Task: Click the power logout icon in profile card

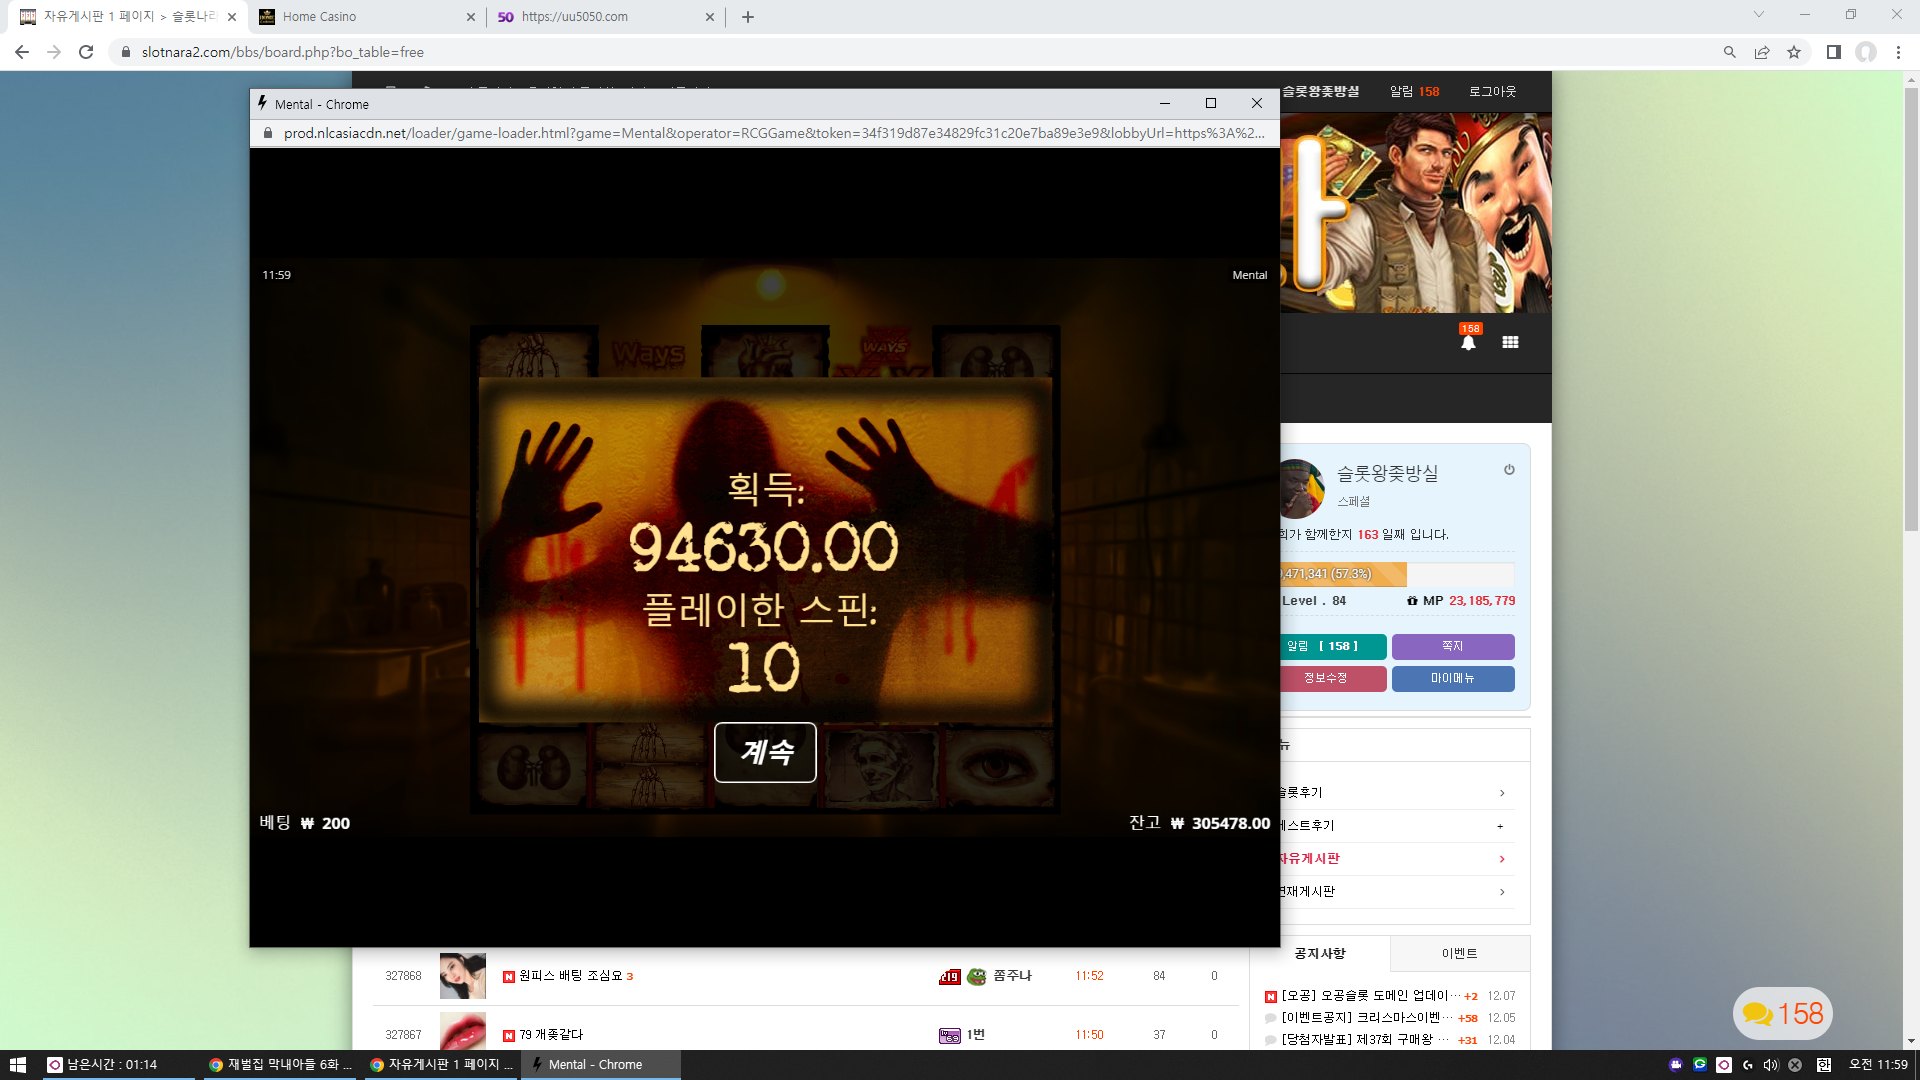Action: tap(1509, 470)
